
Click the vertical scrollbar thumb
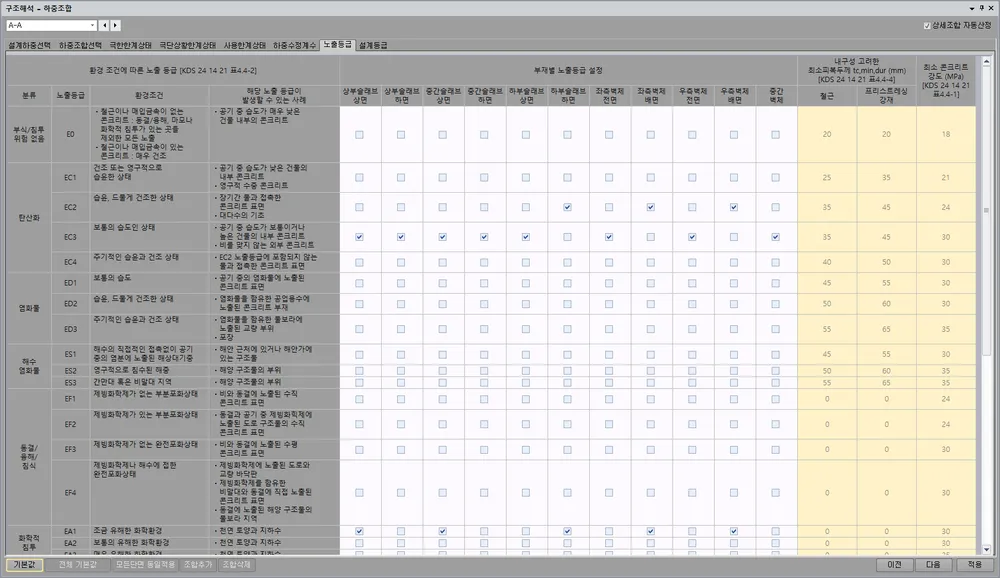[x=986, y=211]
